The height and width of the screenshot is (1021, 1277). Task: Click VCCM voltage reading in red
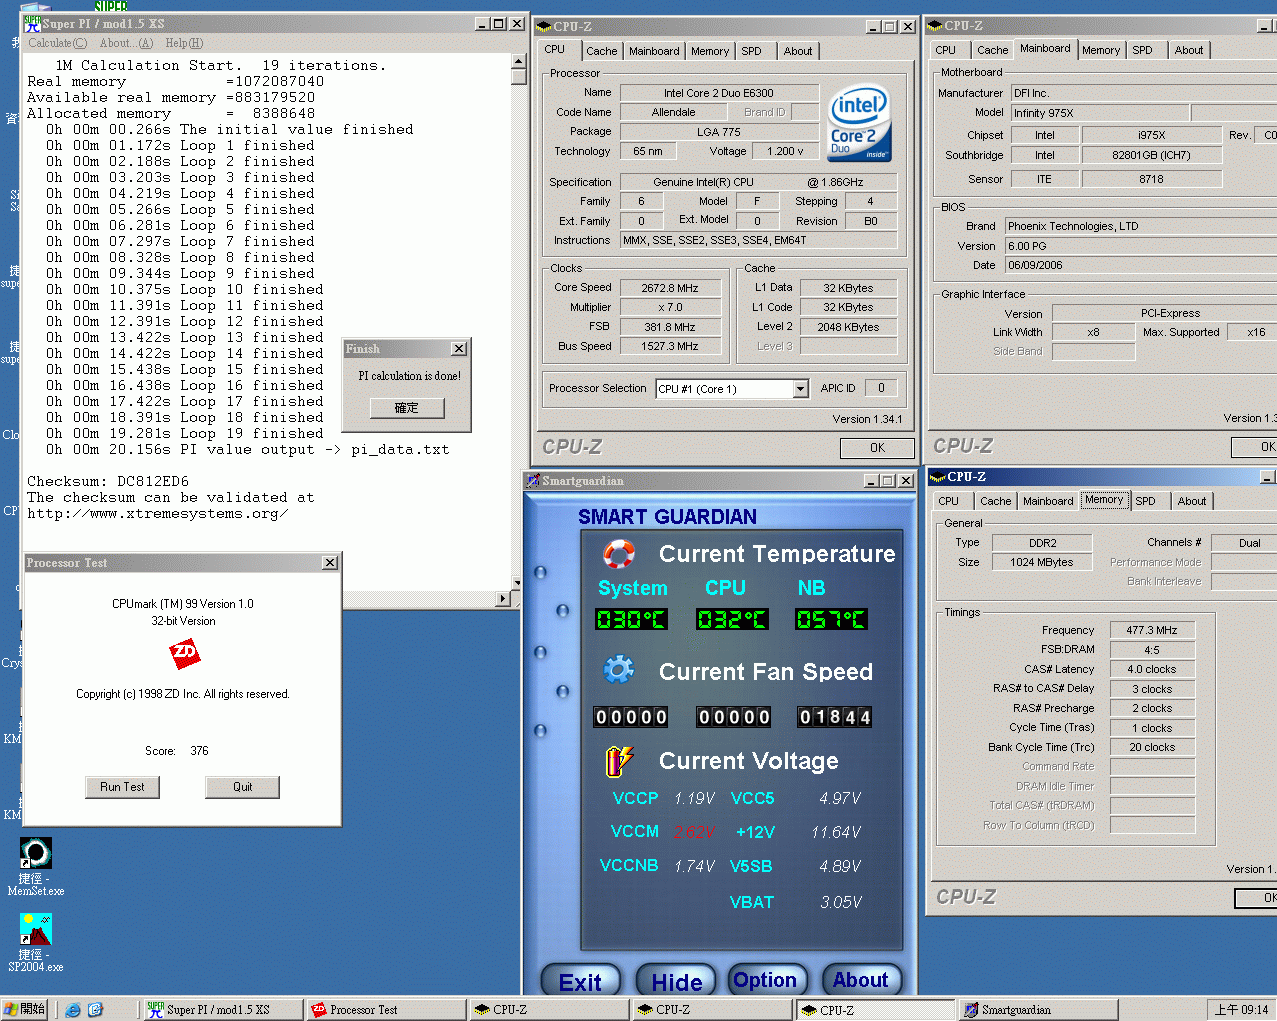click(694, 832)
